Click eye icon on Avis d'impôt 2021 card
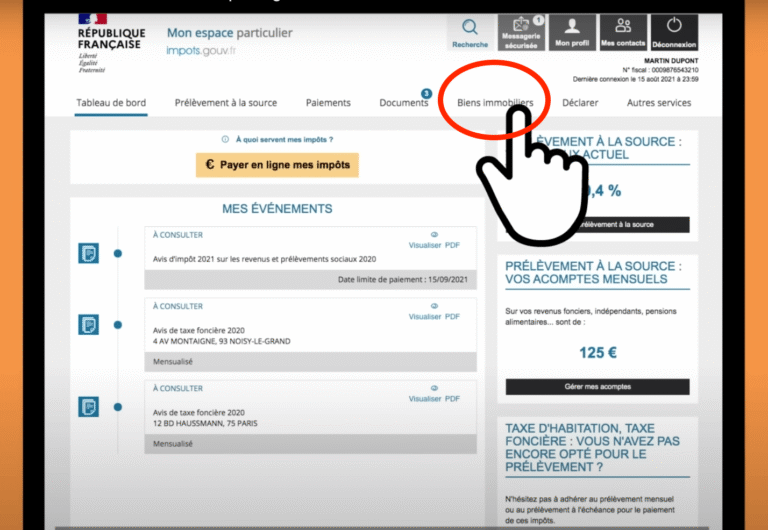768x530 pixels. 434,235
